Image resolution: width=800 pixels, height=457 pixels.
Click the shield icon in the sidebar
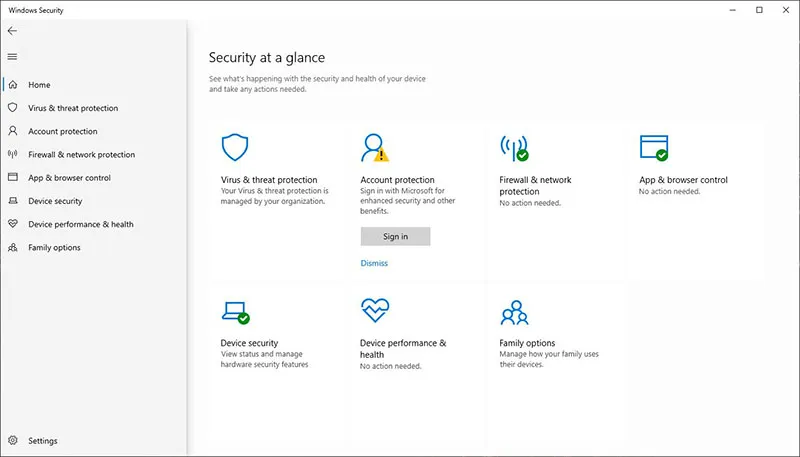point(13,108)
